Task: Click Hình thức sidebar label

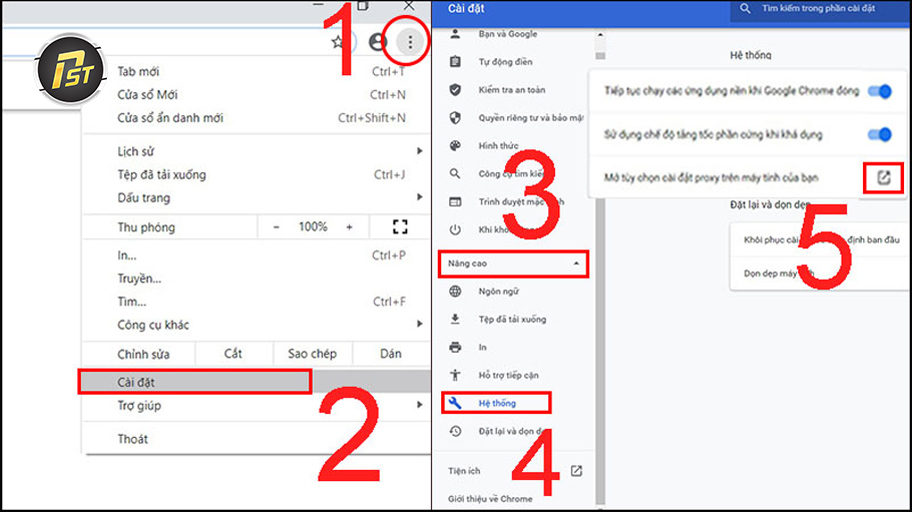Action: click(498, 145)
